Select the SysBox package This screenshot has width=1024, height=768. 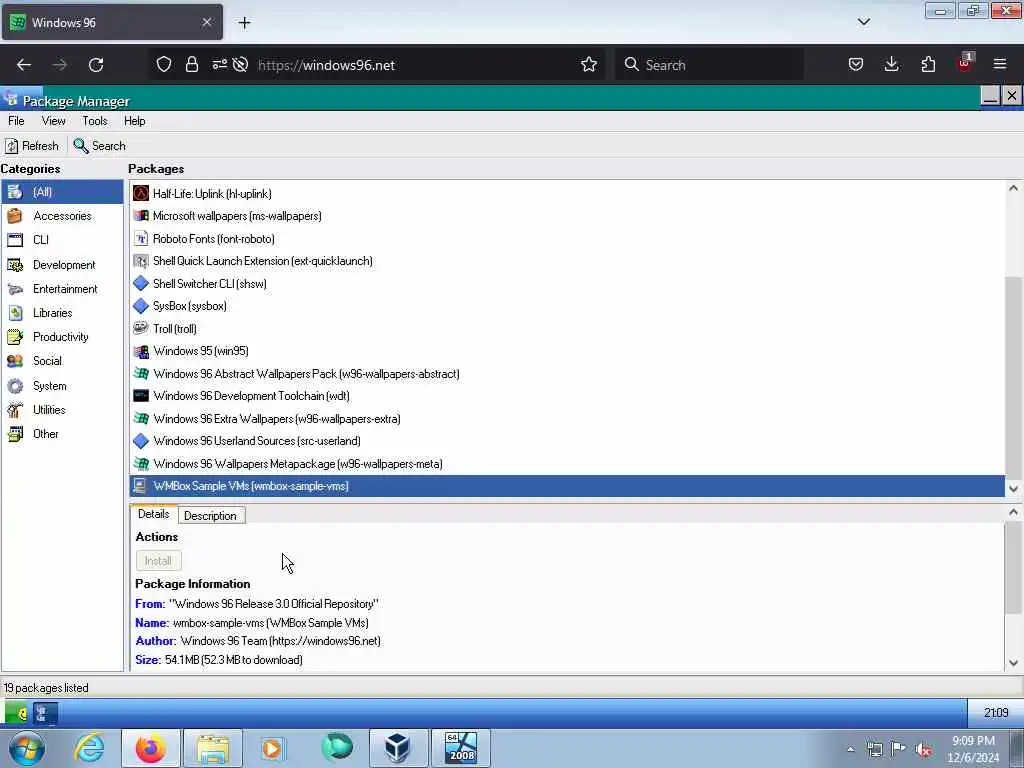[567, 306]
